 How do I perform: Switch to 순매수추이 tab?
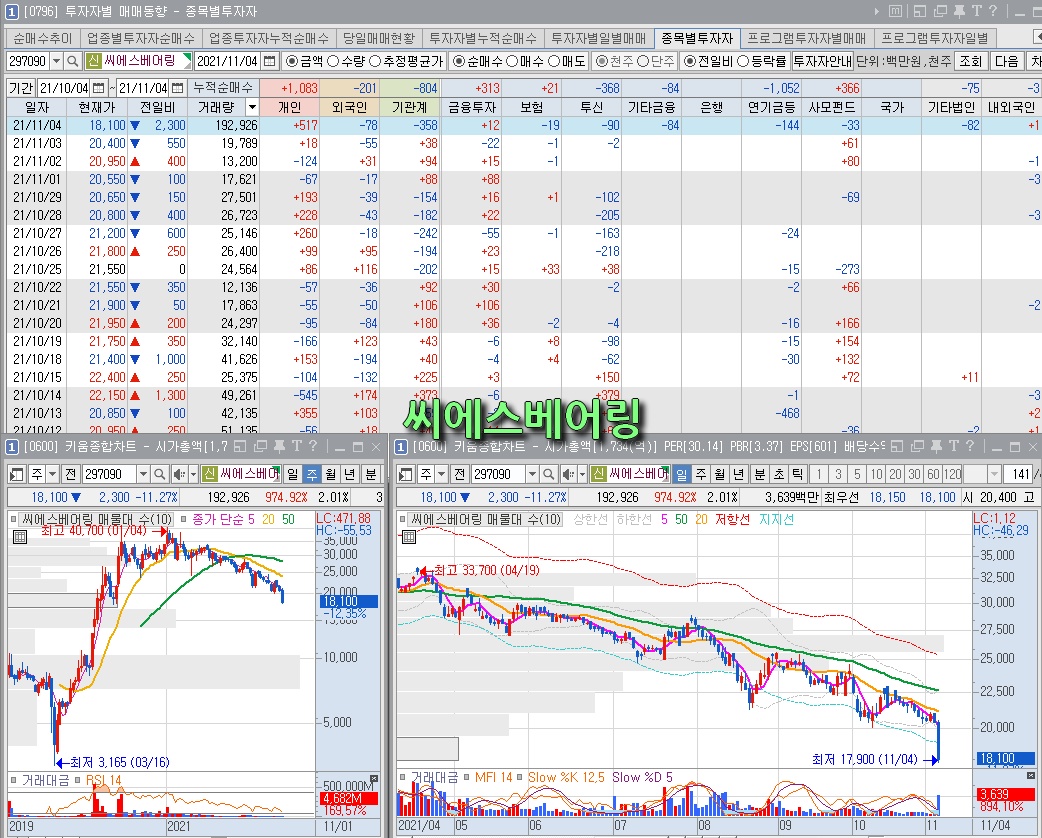point(43,38)
